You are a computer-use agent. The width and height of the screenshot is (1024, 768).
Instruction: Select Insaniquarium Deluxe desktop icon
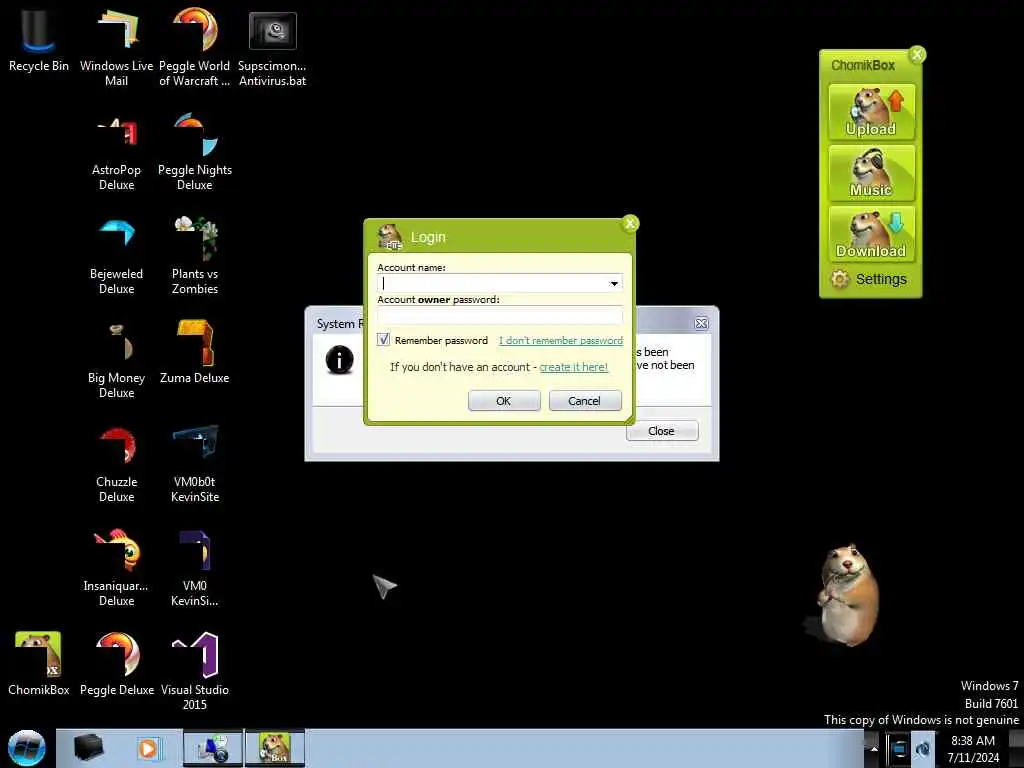tap(116, 568)
